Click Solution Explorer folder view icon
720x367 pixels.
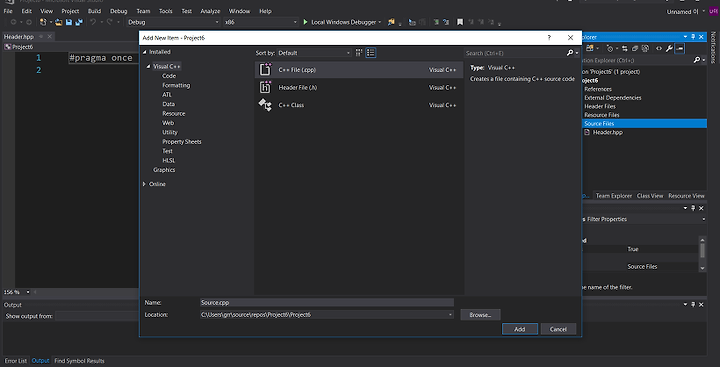[x=590, y=48]
